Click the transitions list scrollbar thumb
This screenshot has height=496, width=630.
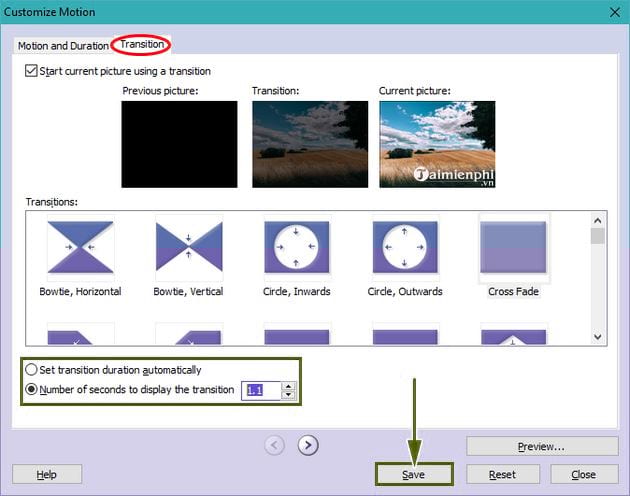597,236
